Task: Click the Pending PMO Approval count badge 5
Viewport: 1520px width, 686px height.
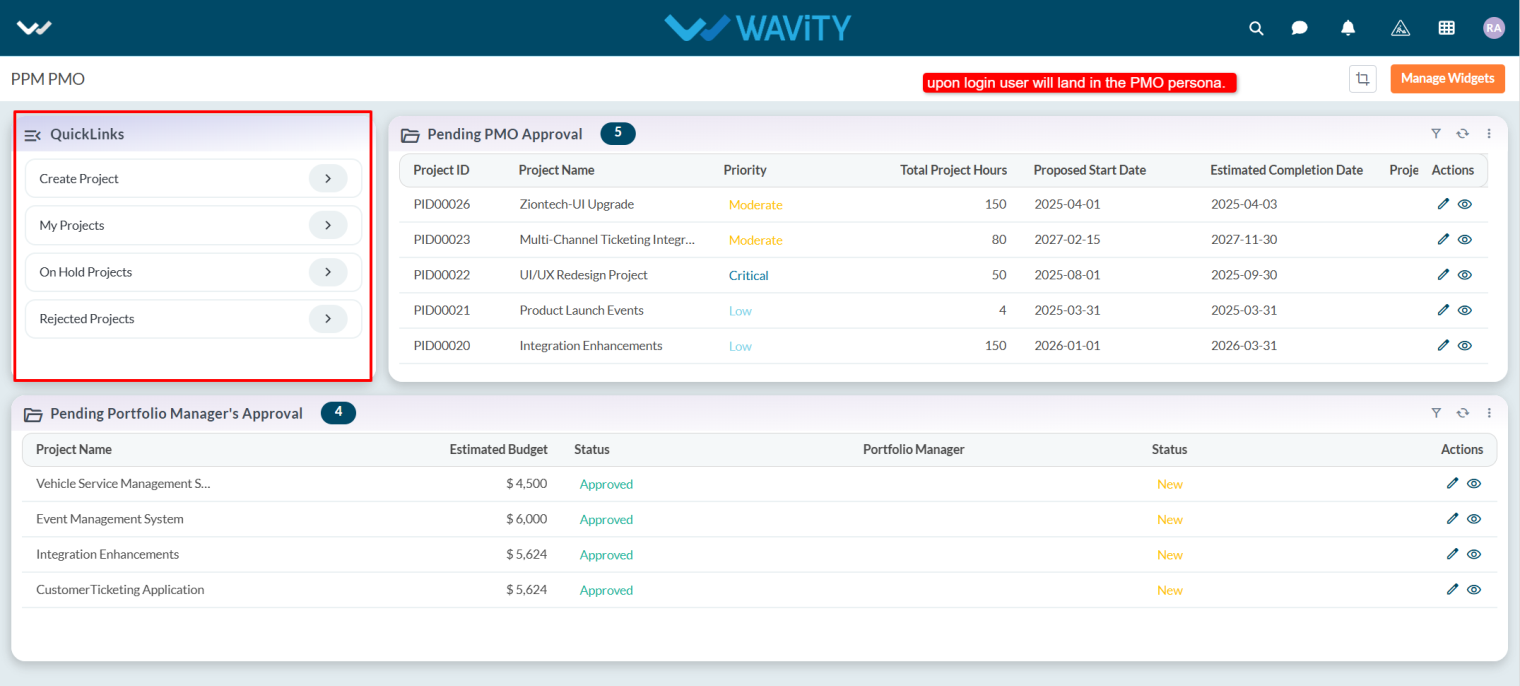Action: click(x=618, y=133)
